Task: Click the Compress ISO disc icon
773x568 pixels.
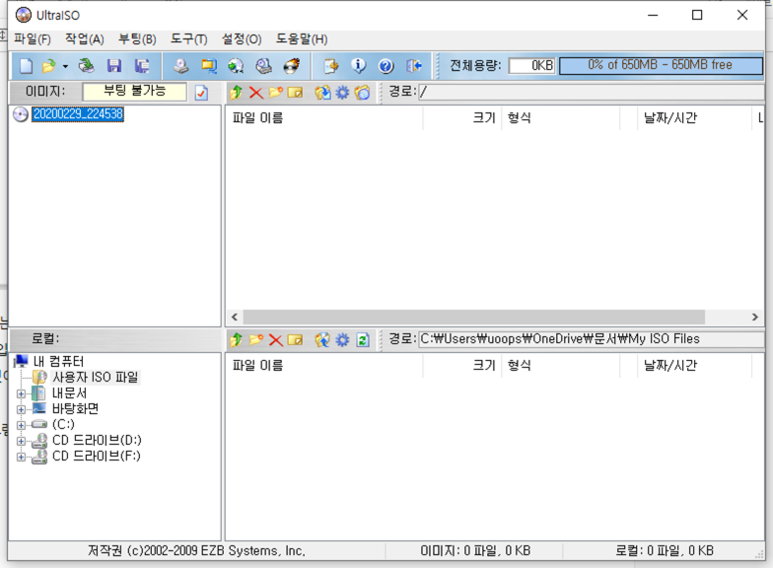Action: (x=236, y=66)
